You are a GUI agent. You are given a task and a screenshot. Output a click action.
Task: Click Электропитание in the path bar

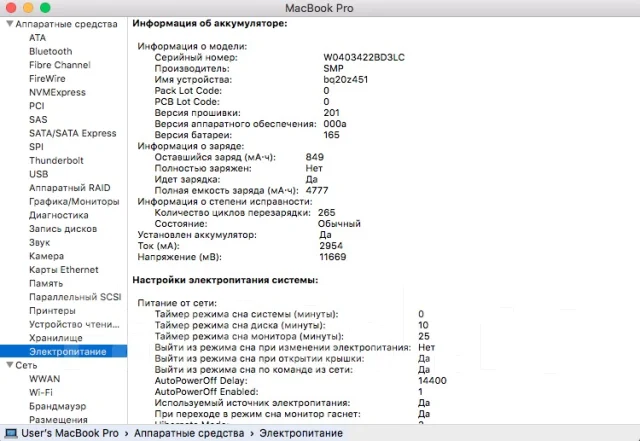click(x=301, y=433)
